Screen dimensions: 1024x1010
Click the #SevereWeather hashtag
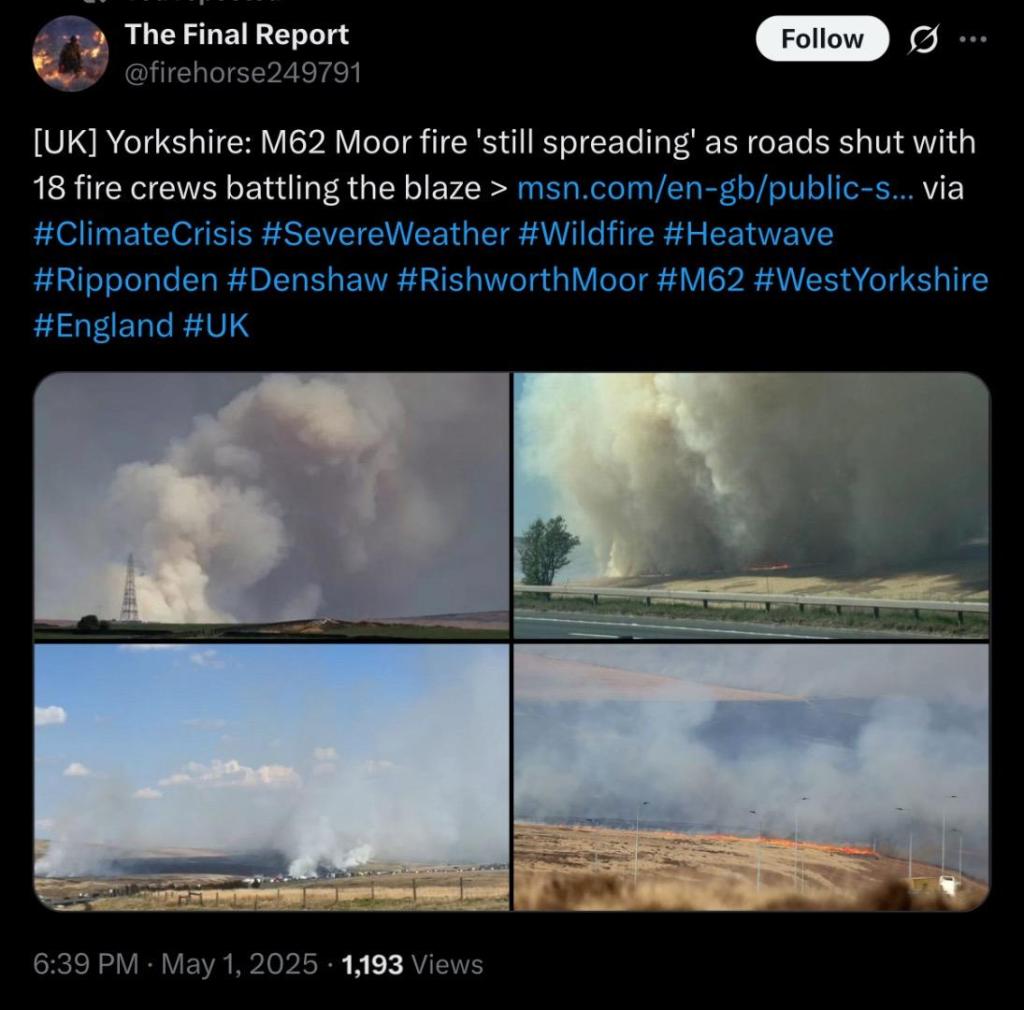click(385, 234)
